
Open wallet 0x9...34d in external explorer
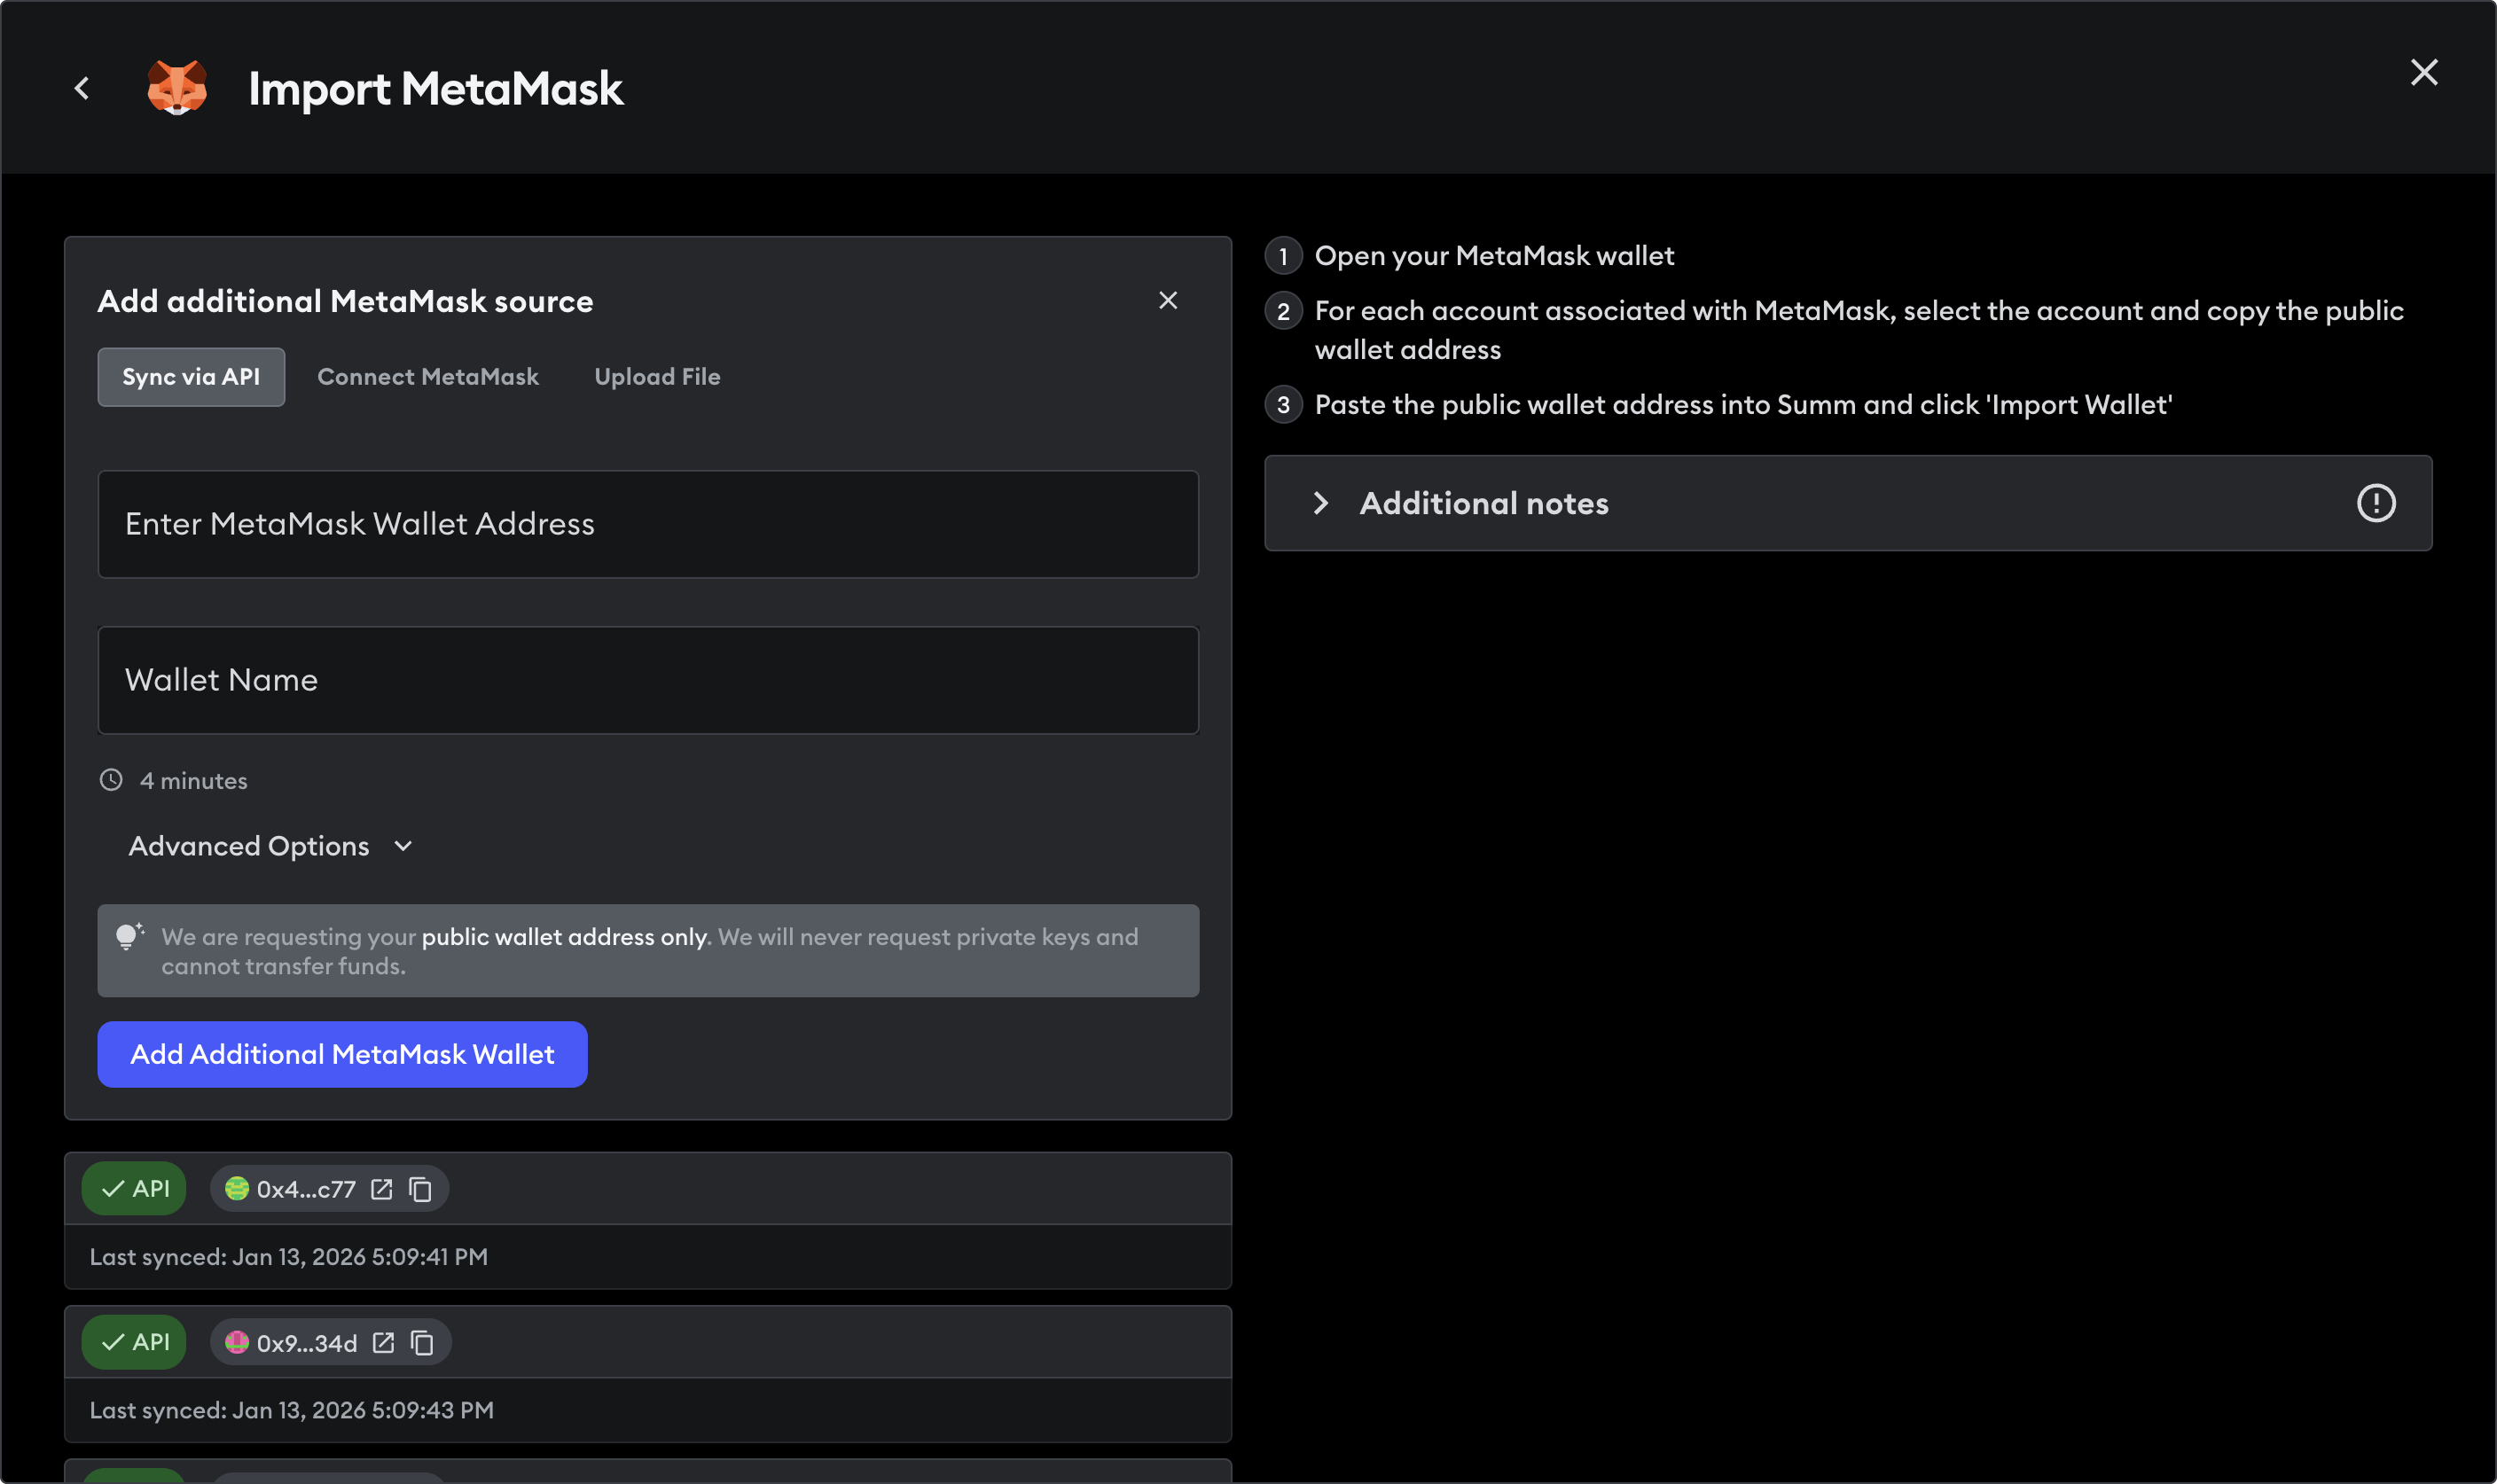click(x=383, y=1342)
